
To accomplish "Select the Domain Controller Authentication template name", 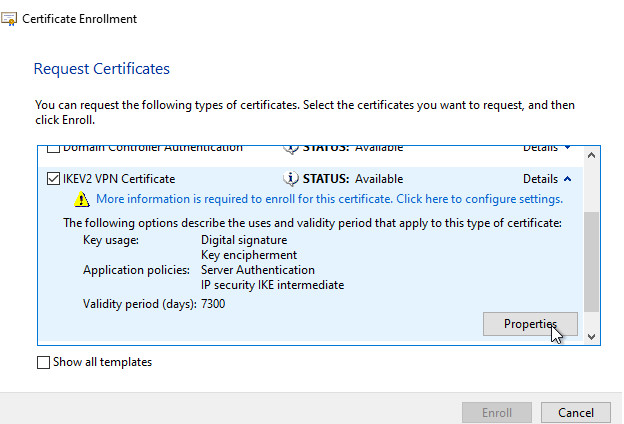I will [x=153, y=148].
